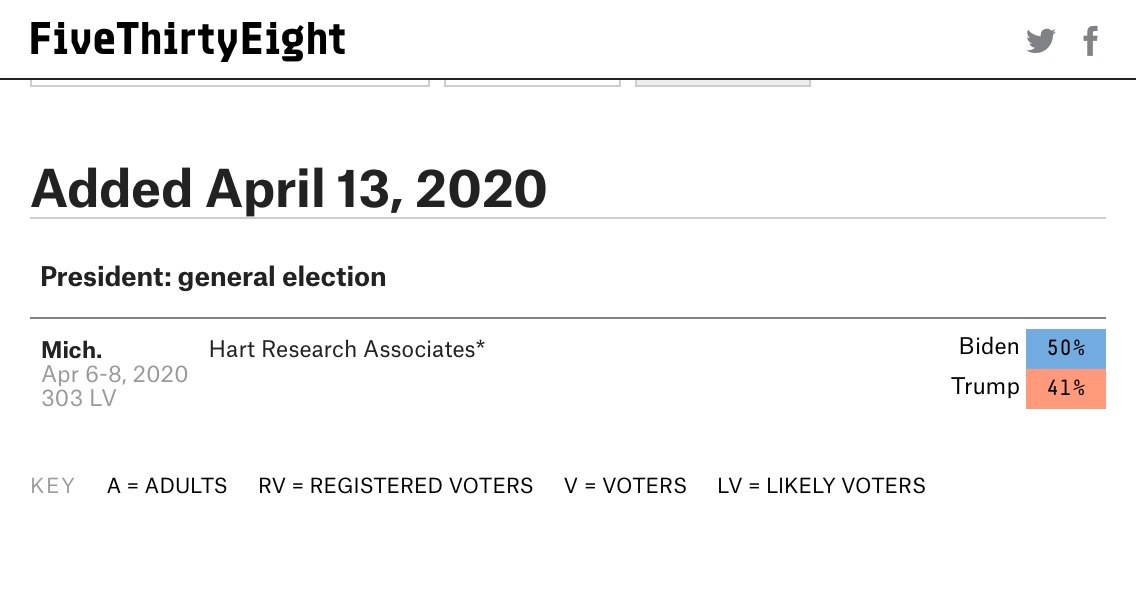Click the gray filter box at top
Viewport: 1136px width, 589px height.
(722, 82)
